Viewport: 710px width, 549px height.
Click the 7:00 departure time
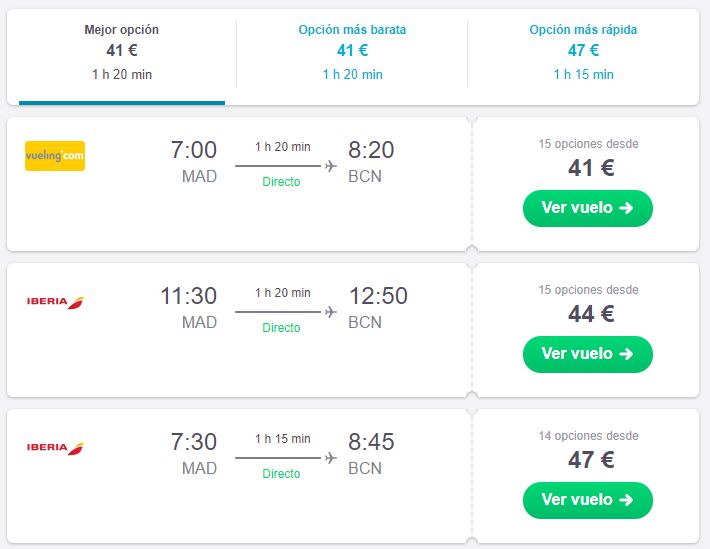194,150
